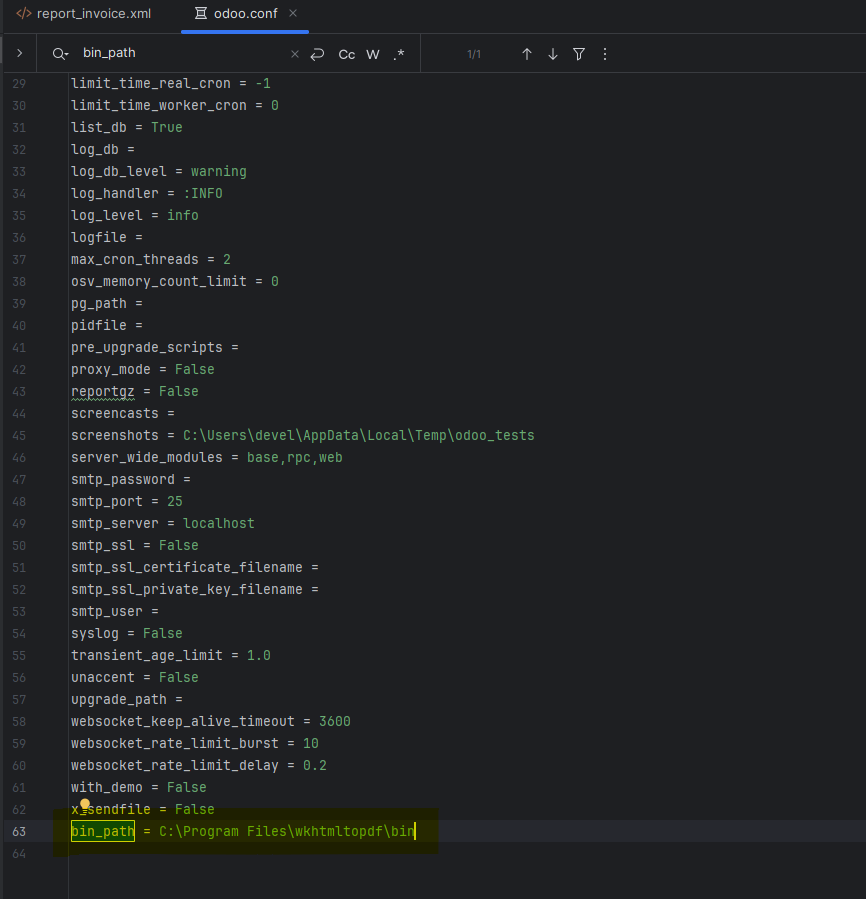Enable Regex (.*) search option
The height and width of the screenshot is (899, 866).
399,54
